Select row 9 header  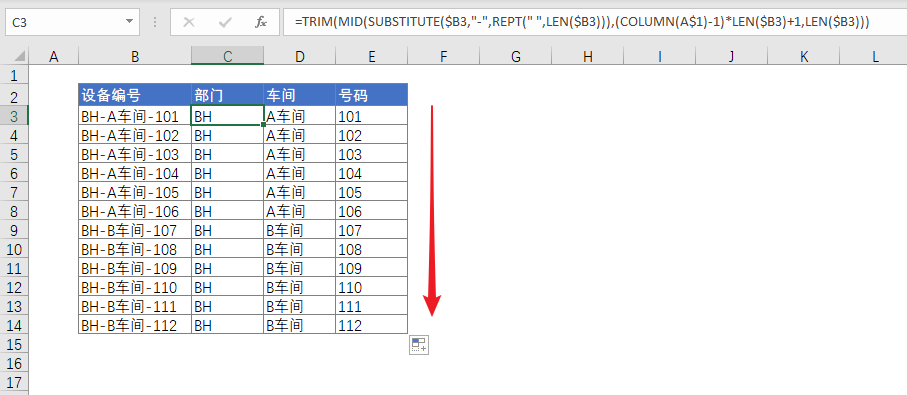point(14,230)
